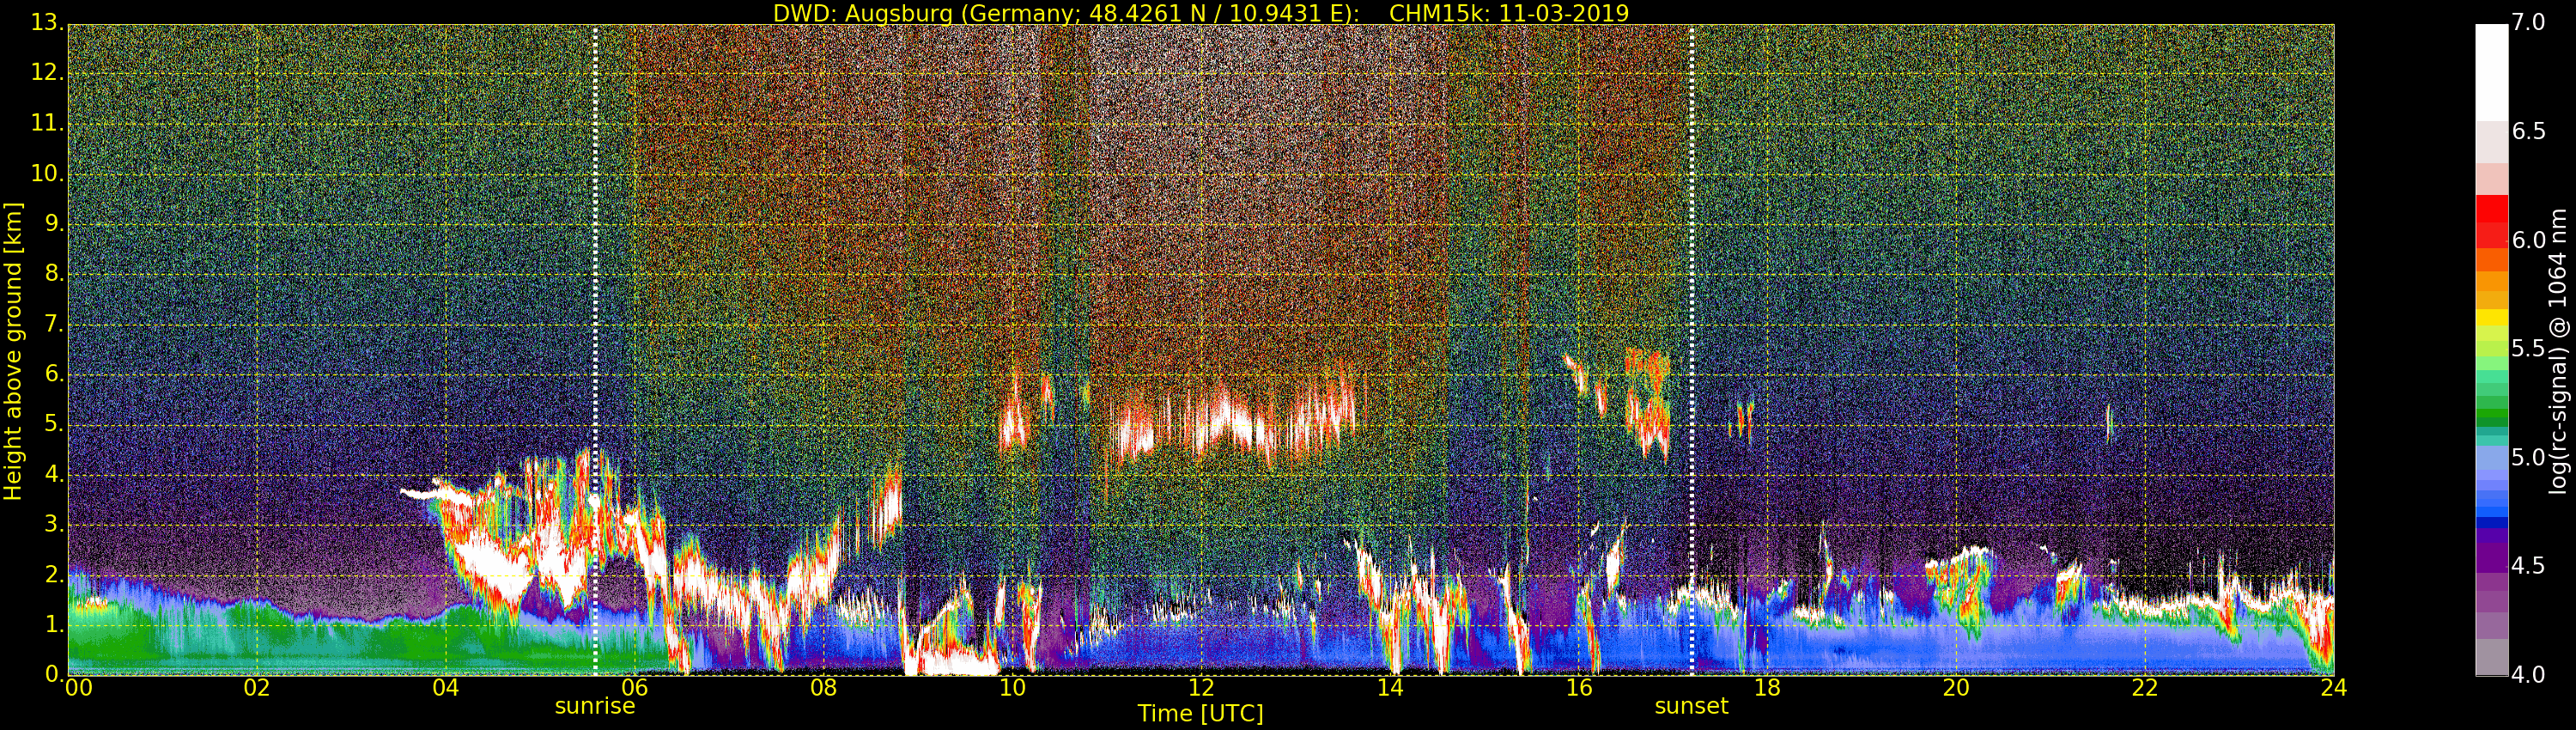The image size is (2576, 730).
Task: Click time axis tick label '22'
Action: (2144, 688)
